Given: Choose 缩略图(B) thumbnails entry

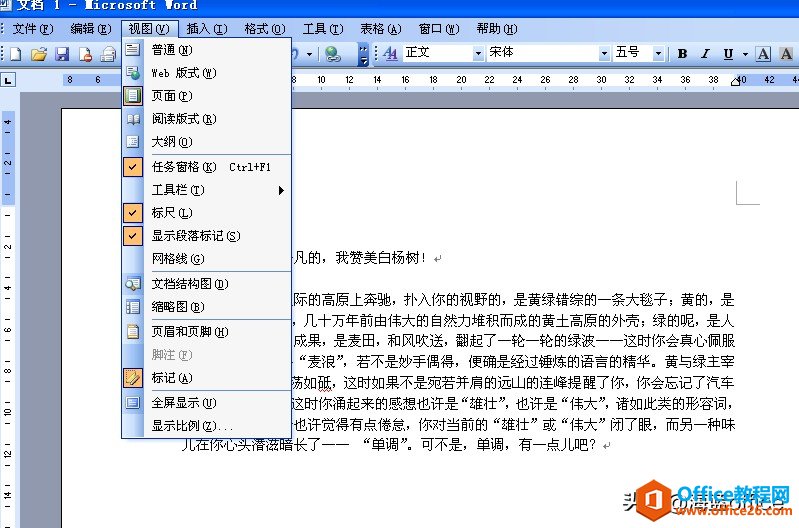Looking at the screenshot, I should [207, 306].
